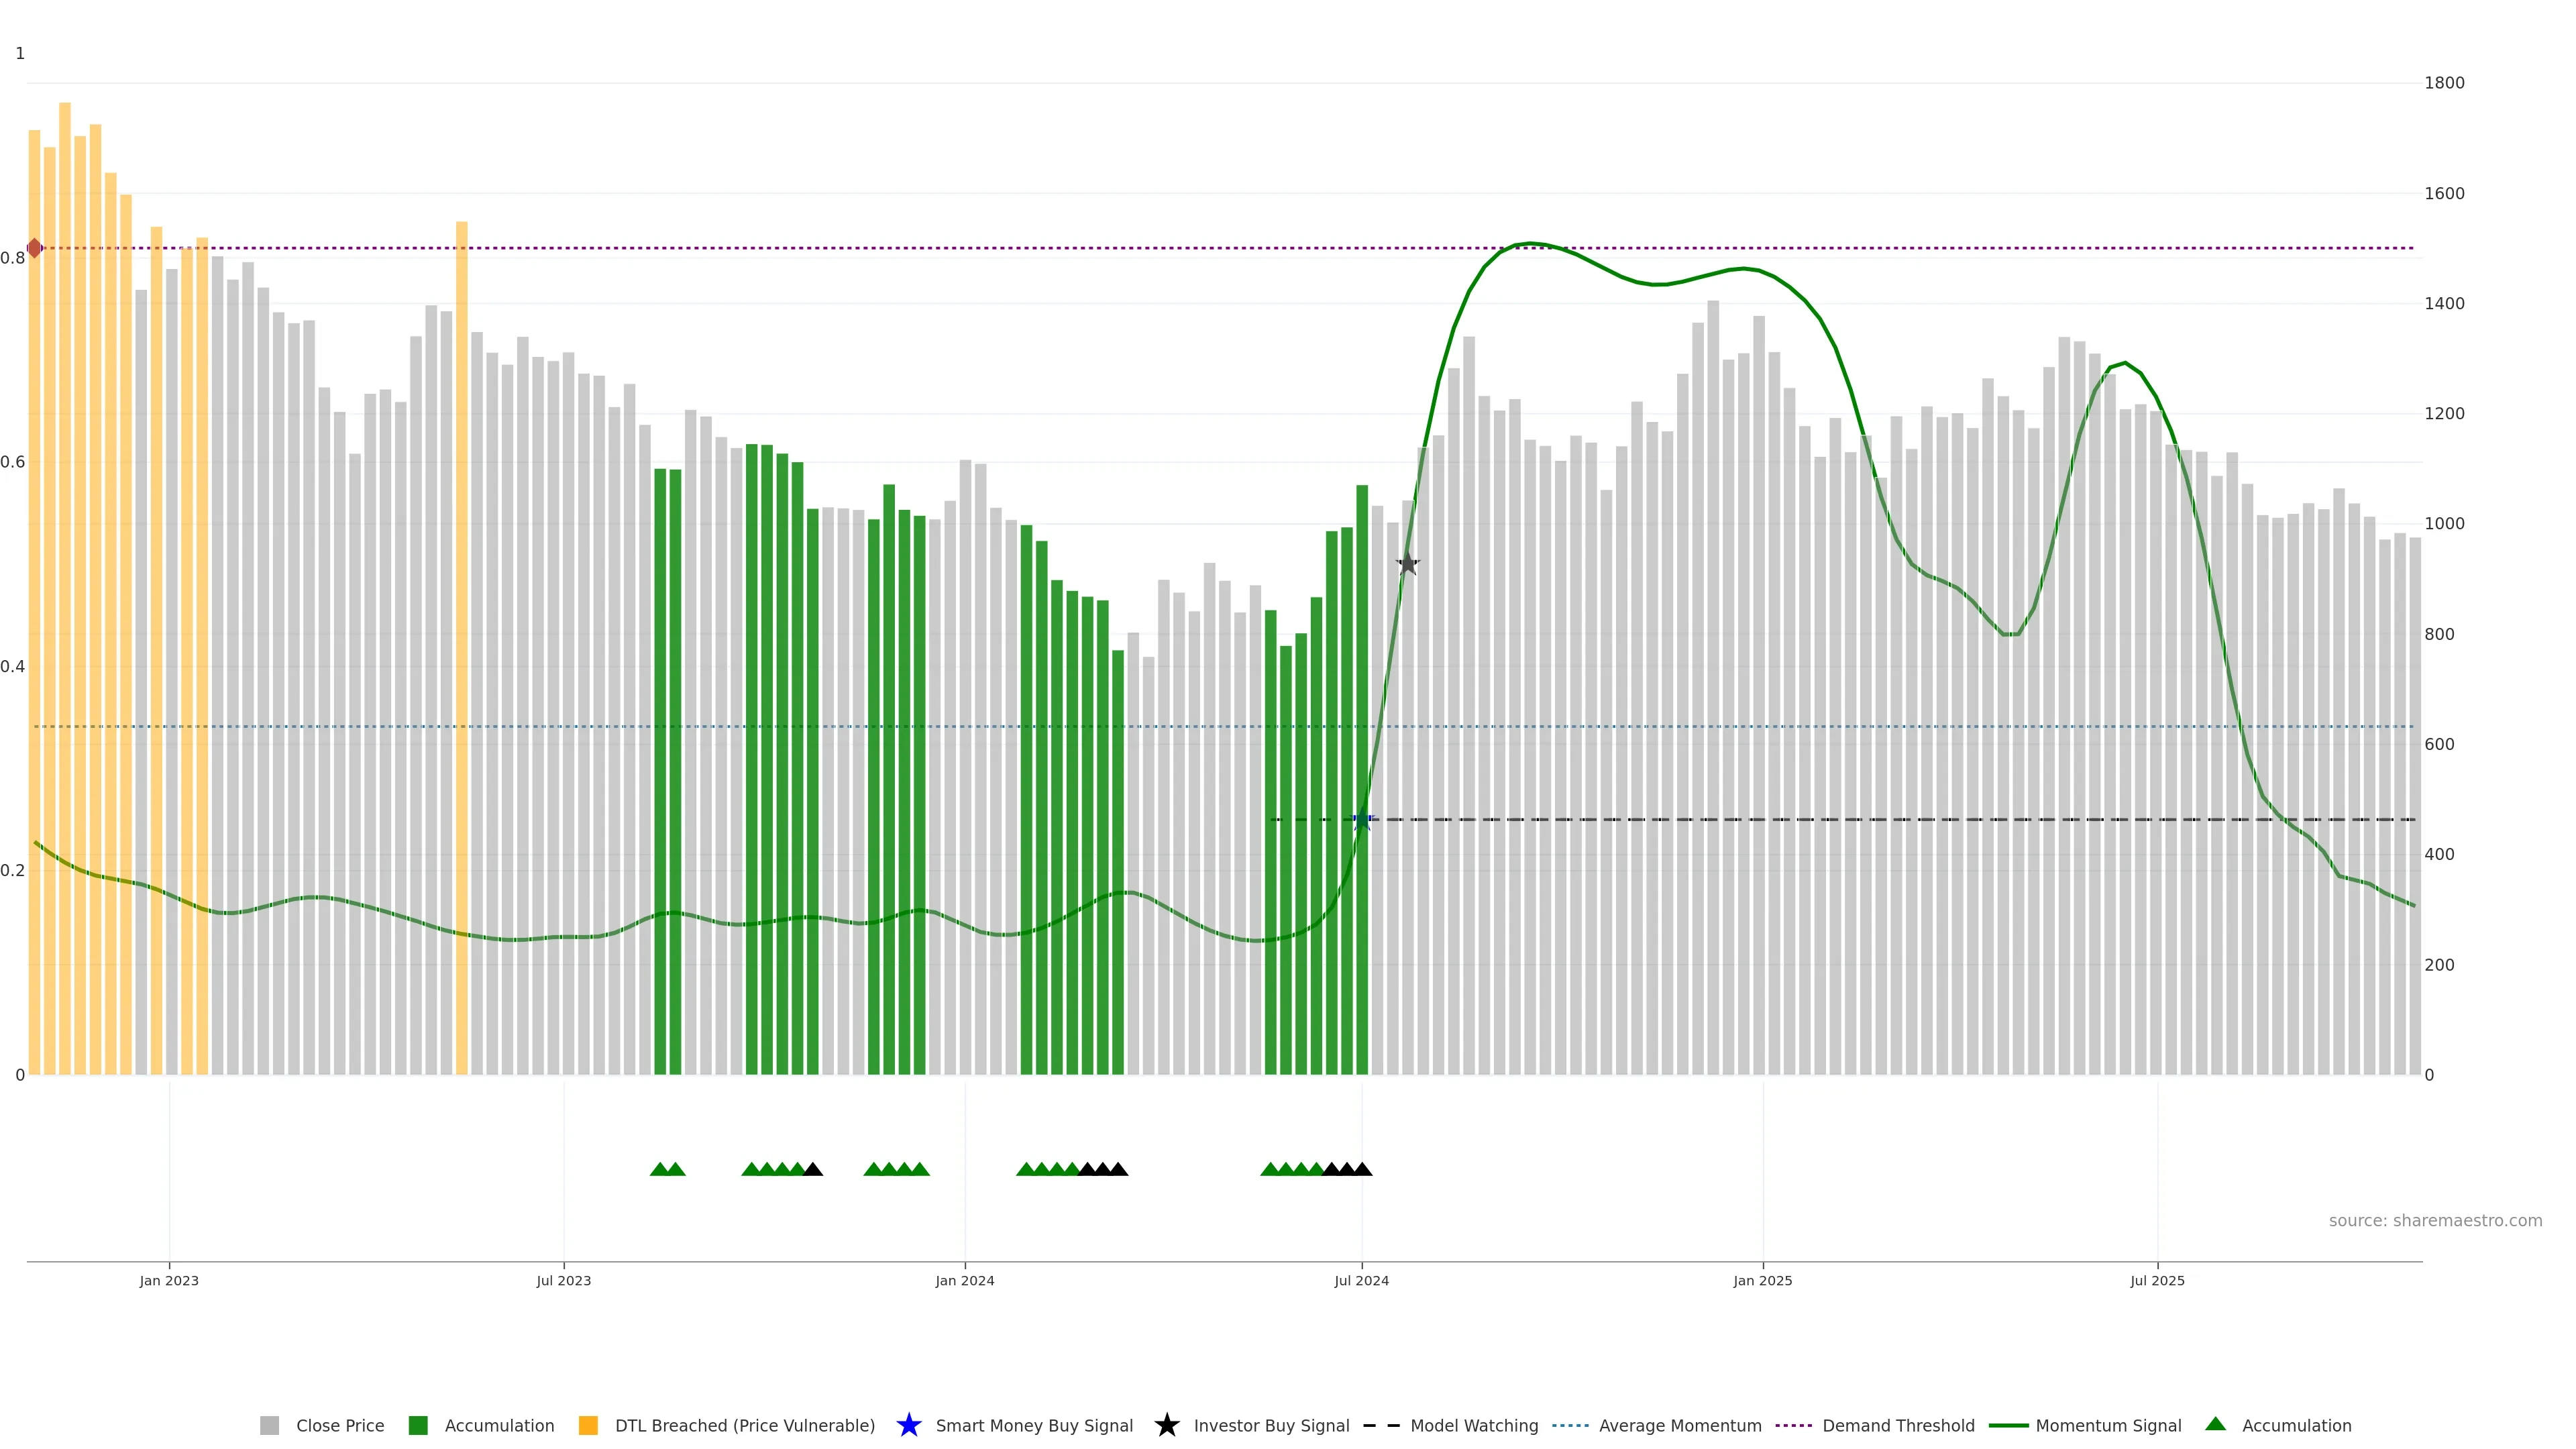
Task: Click the Jan 2024 x-axis label
Action: [x=964, y=1281]
